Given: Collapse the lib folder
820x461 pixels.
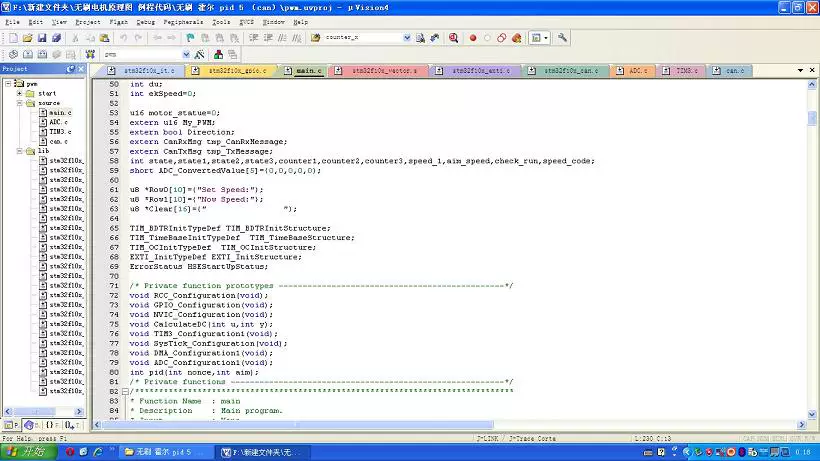Looking at the screenshot, I should tap(19, 151).
